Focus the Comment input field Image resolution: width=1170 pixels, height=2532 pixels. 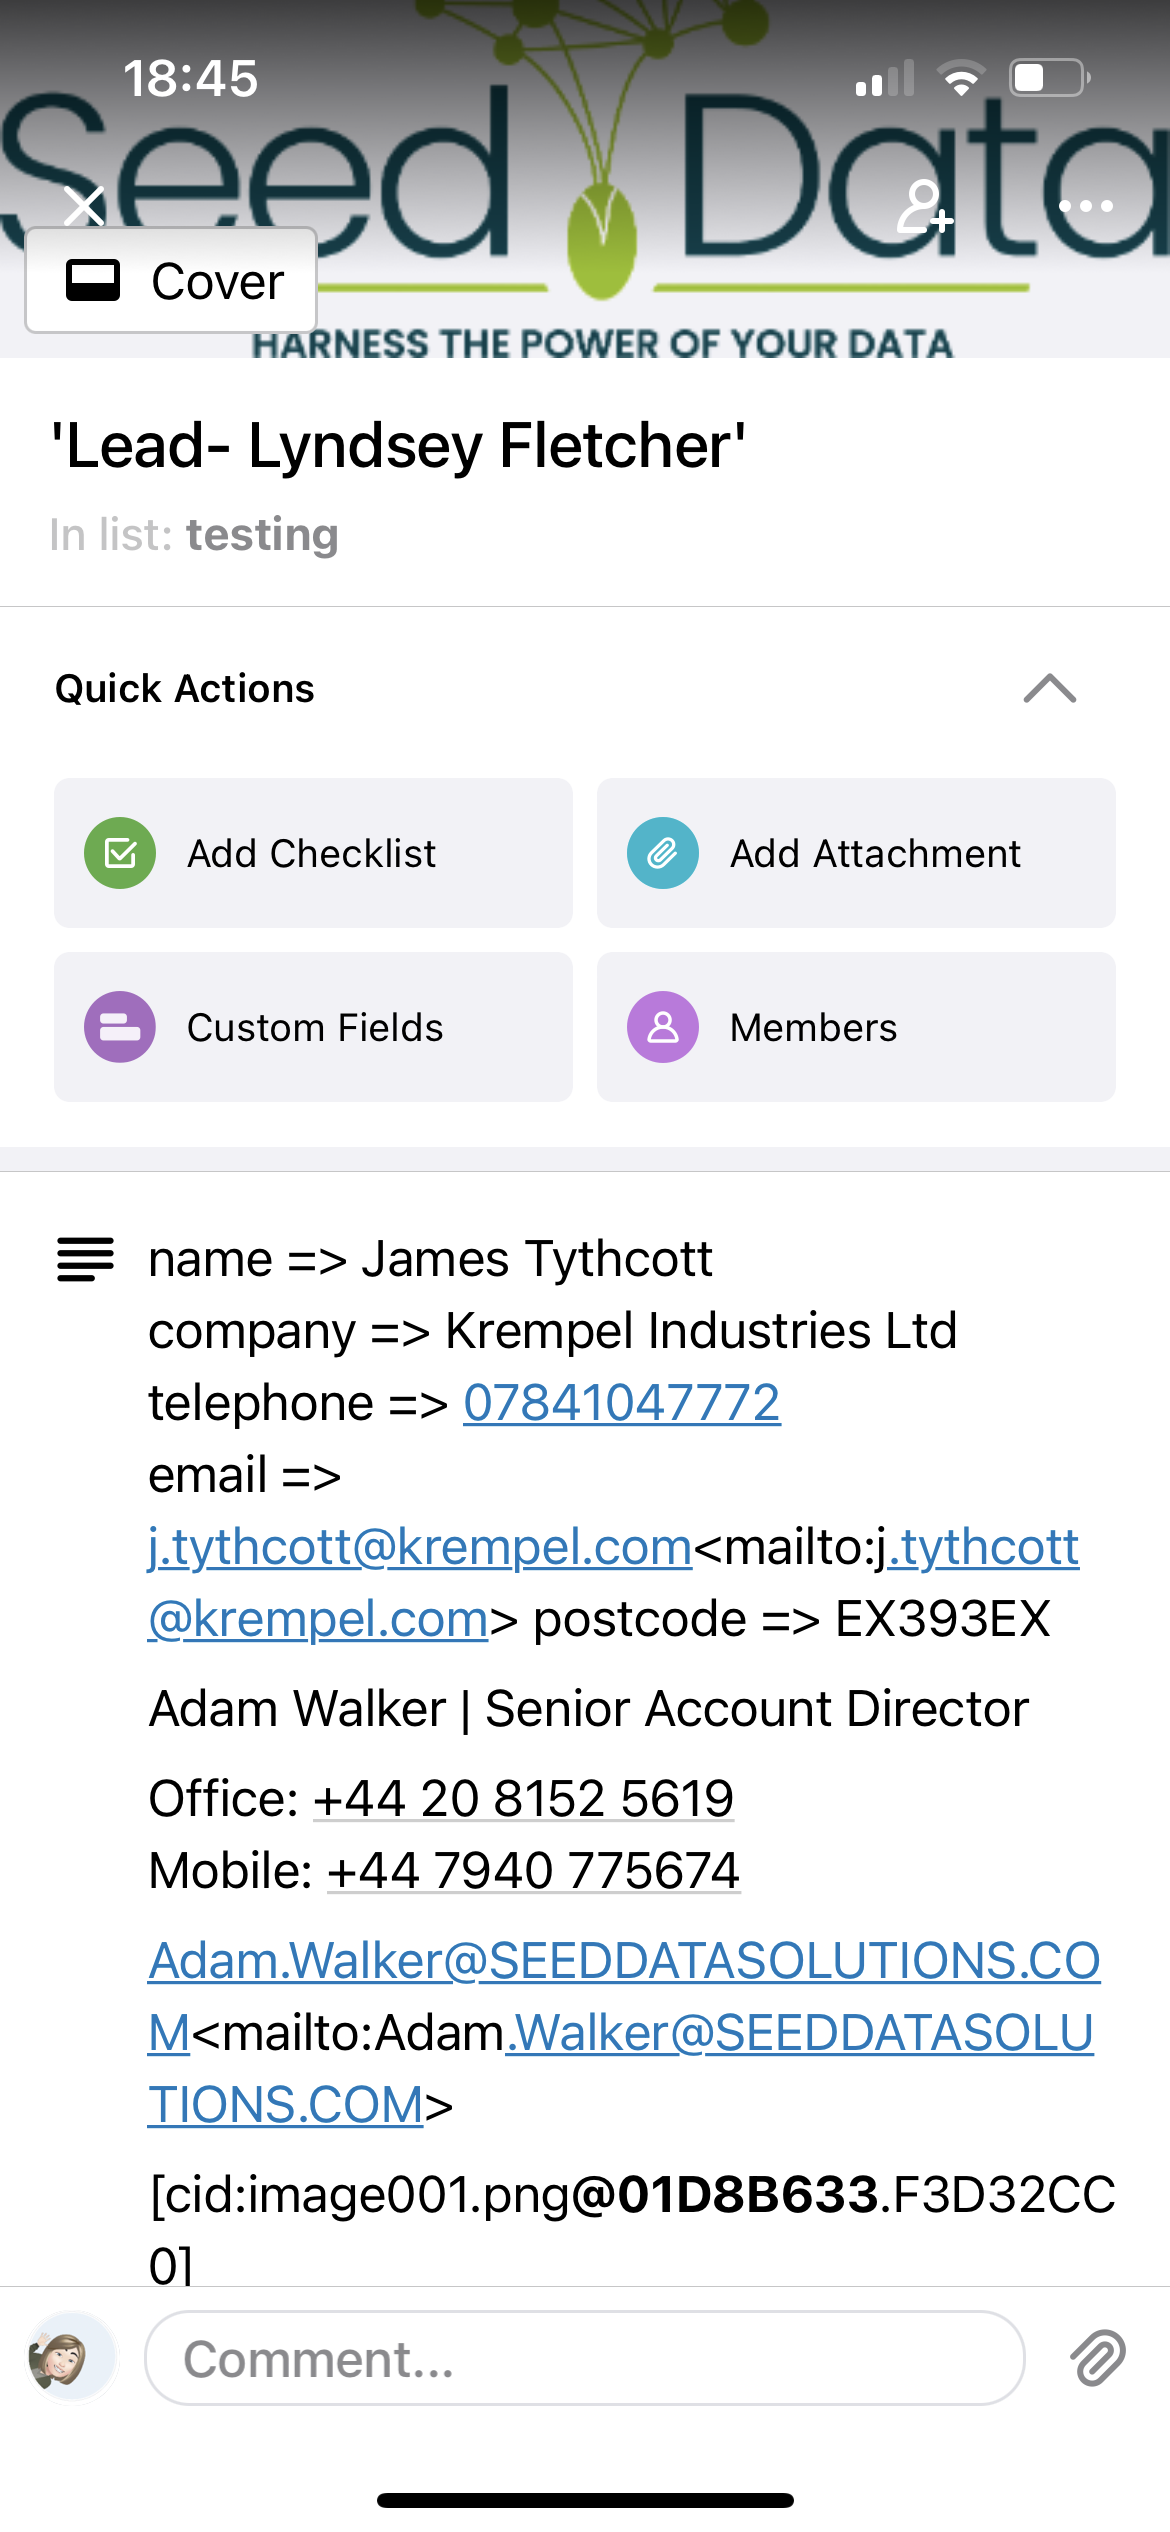pyautogui.click(x=584, y=2358)
